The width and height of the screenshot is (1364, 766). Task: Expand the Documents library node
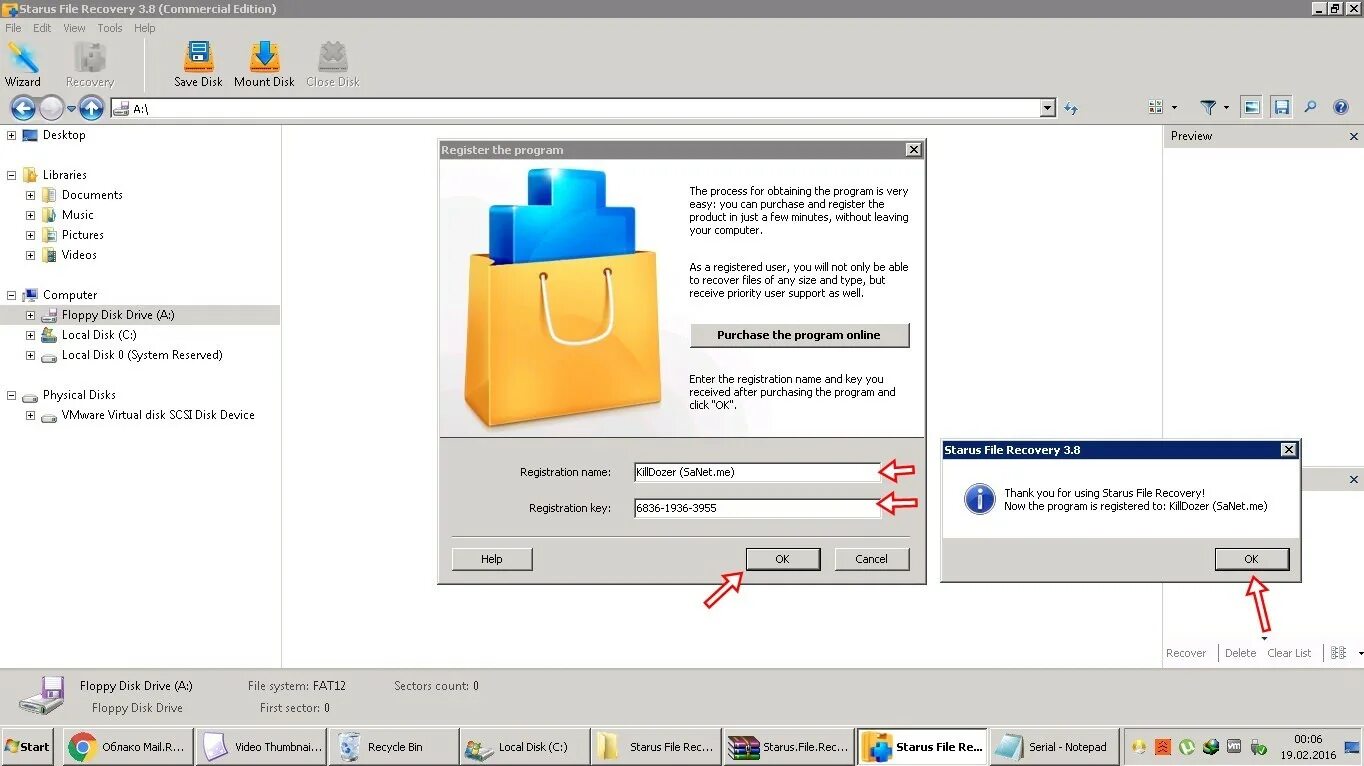click(30, 195)
